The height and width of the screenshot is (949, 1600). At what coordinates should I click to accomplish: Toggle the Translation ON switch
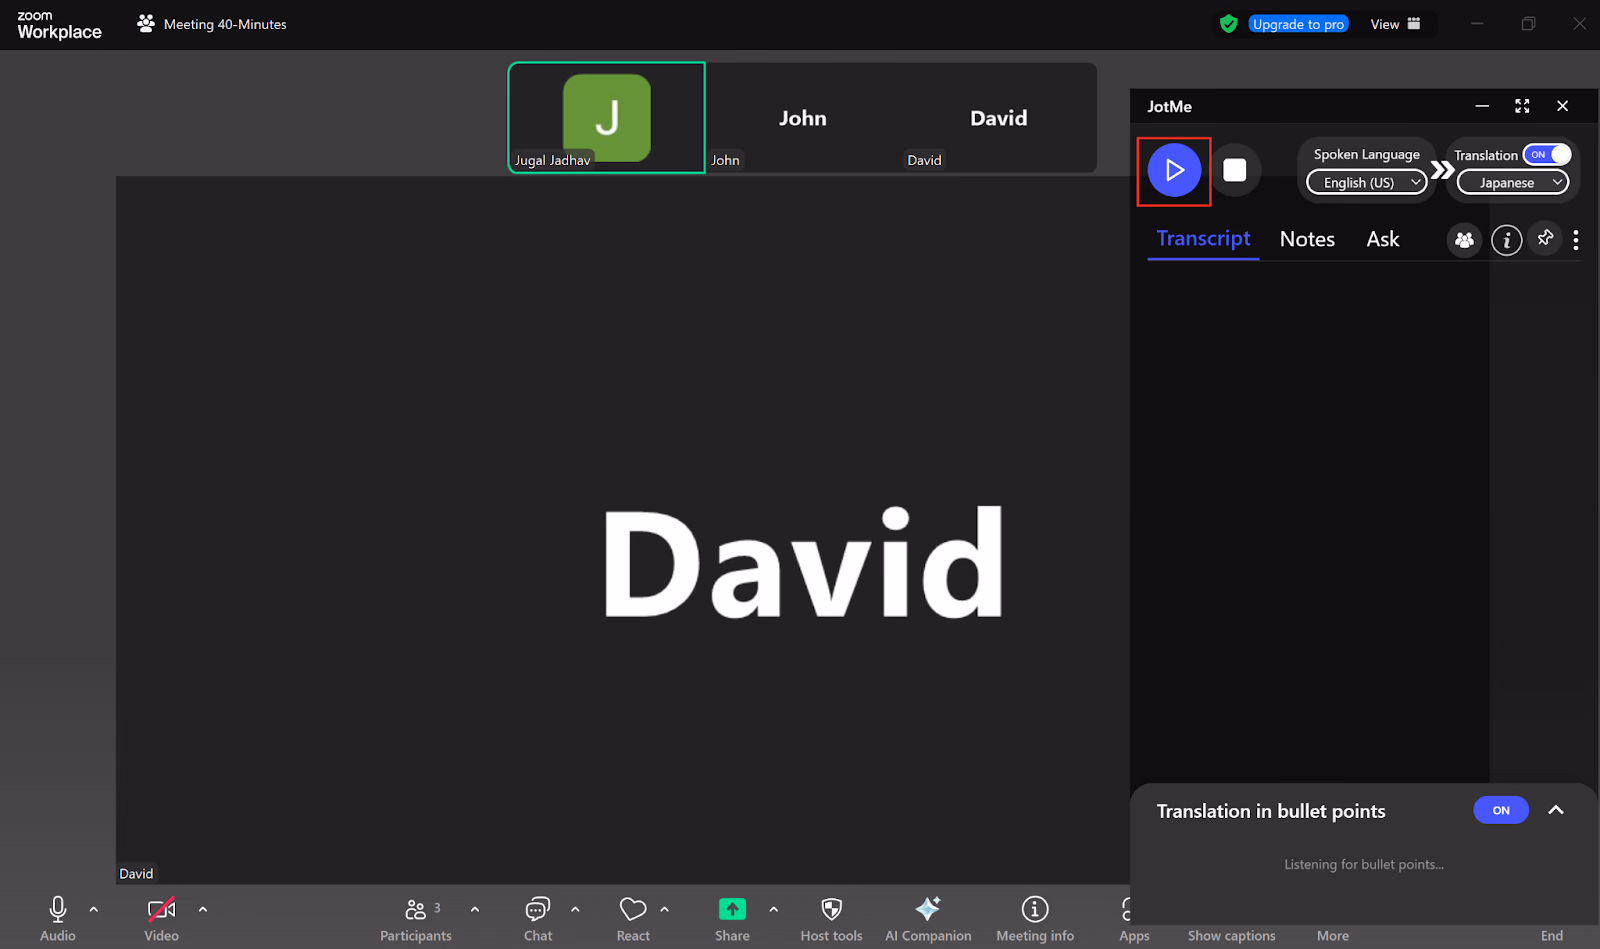click(1547, 155)
